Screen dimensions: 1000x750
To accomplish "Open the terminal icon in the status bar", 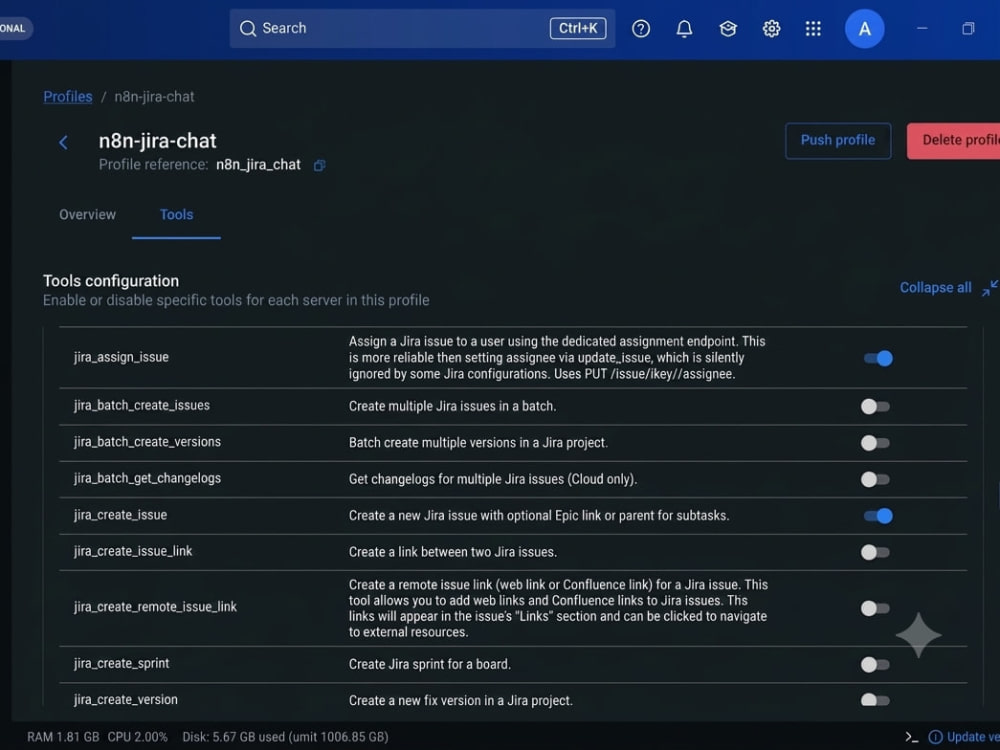I will 911,737.
